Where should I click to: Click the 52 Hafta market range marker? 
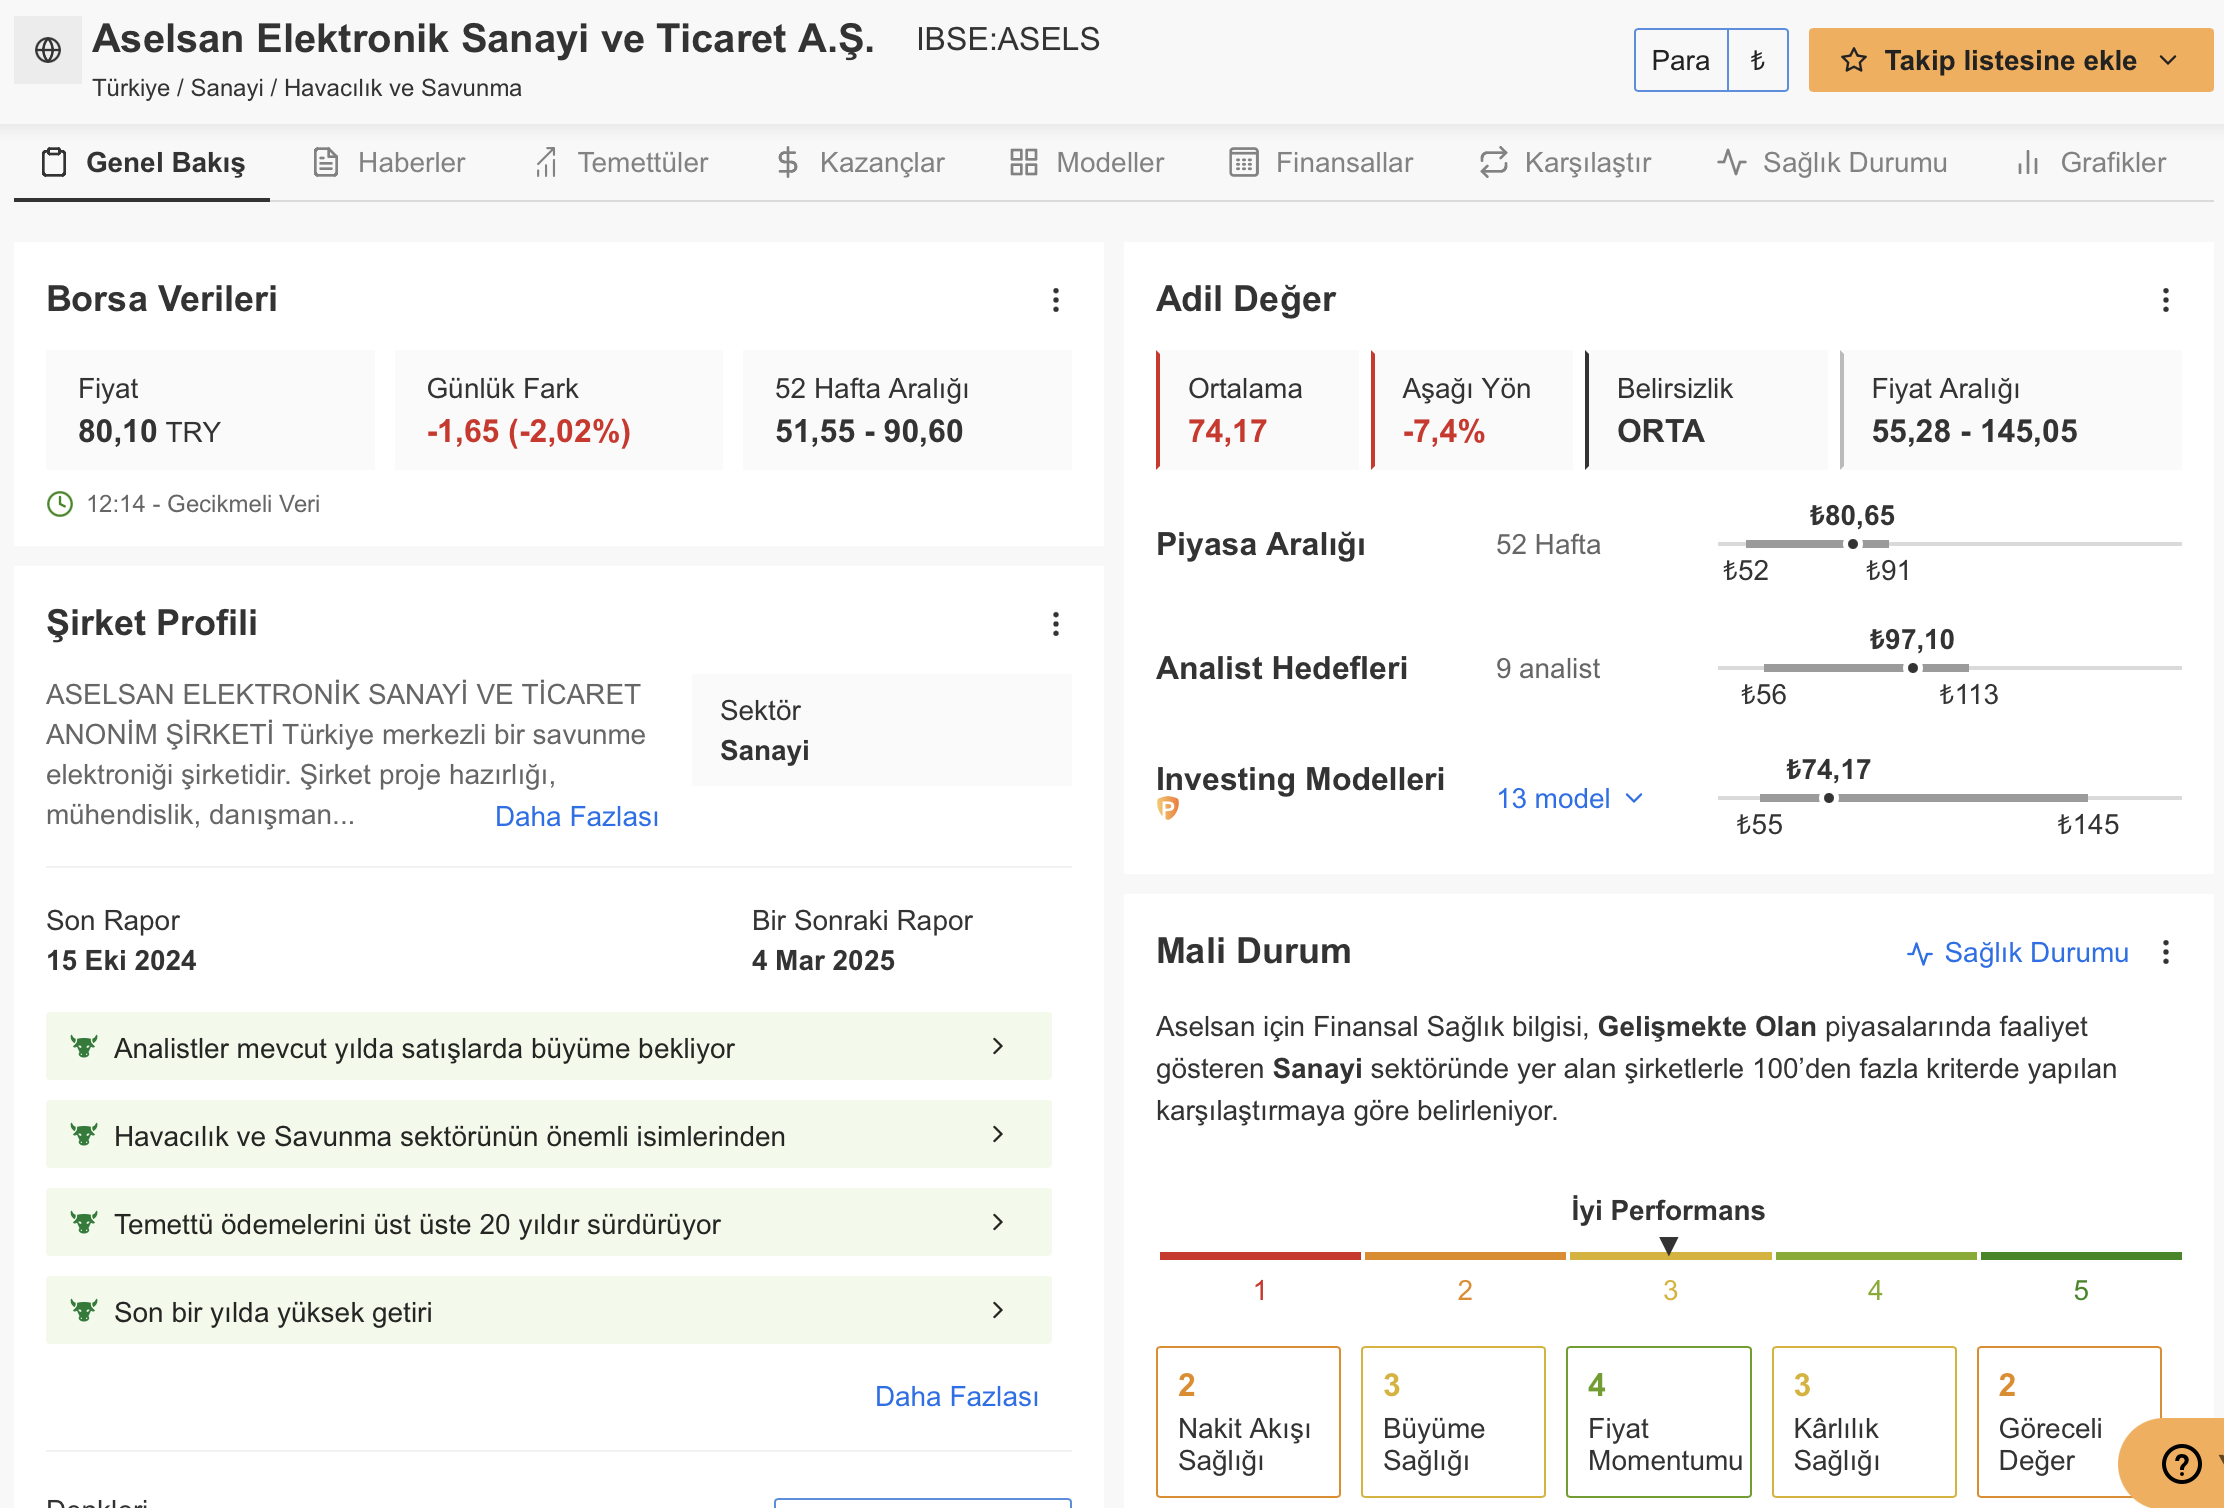pyautogui.click(x=1853, y=544)
